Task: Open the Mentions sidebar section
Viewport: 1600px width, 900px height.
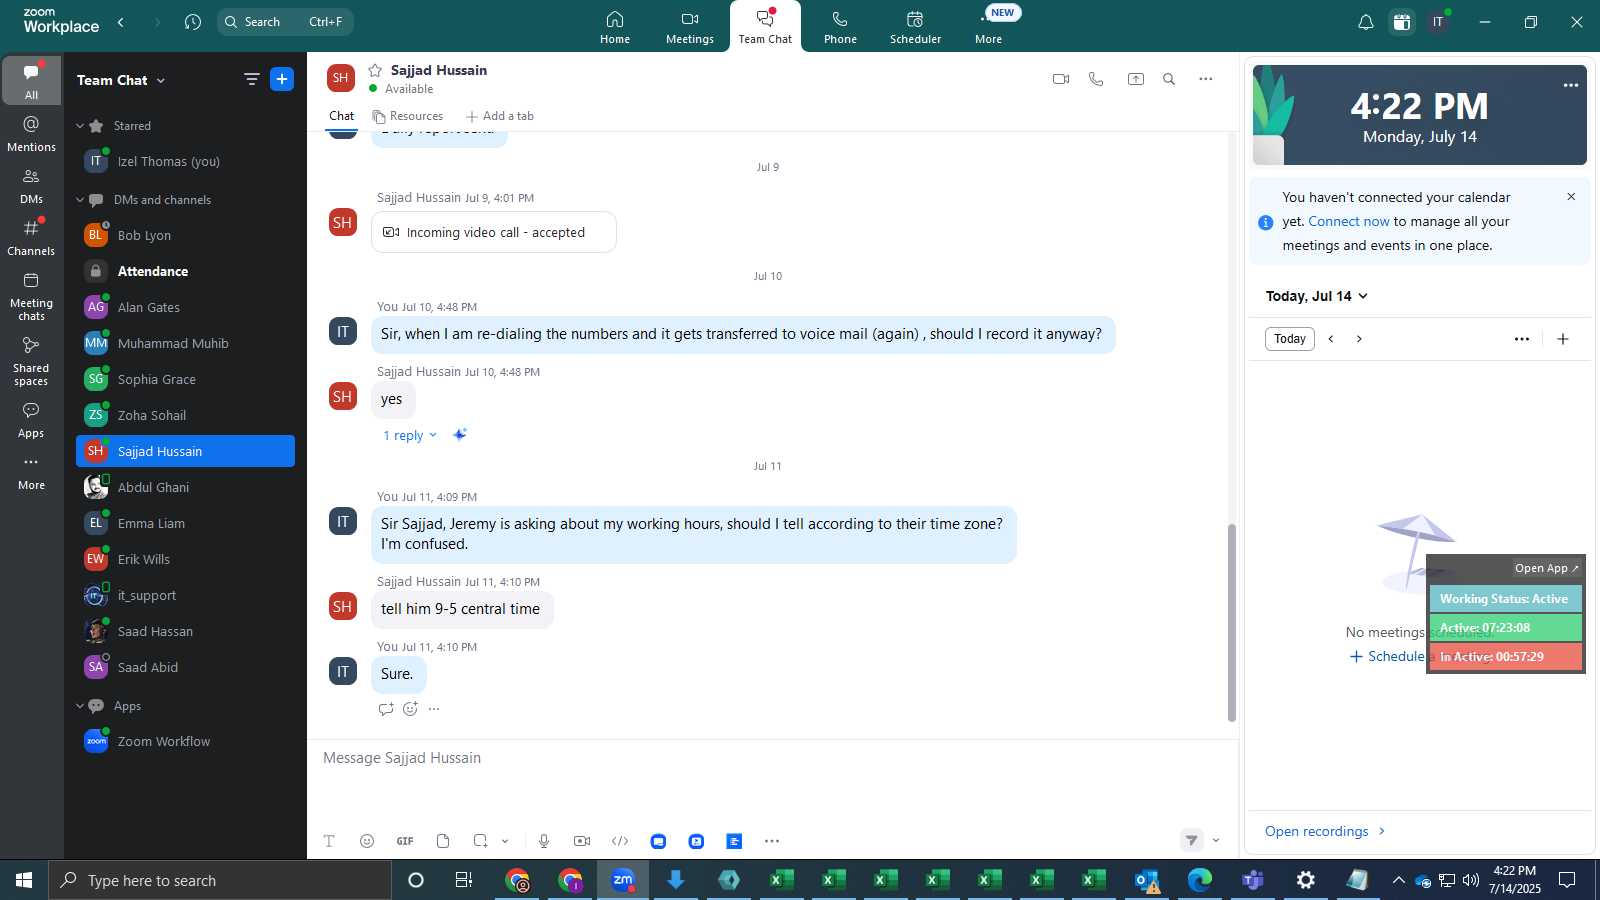Action: coord(32,134)
